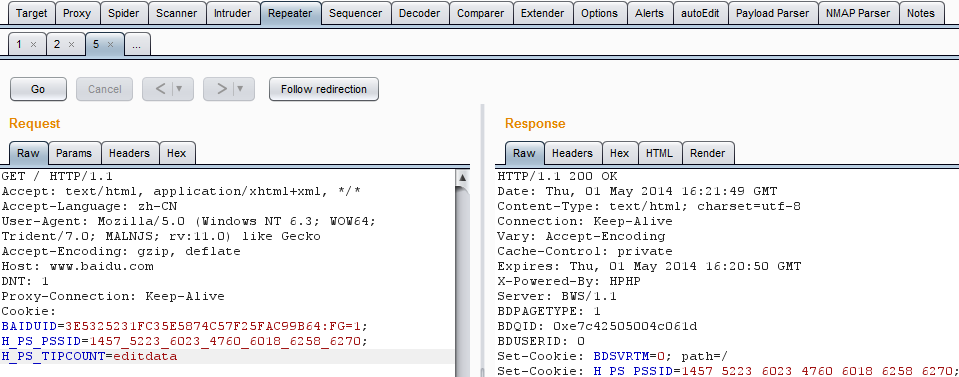The height and width of the screenshot is (377, 959).
Task: Click request pane scrollbar up arrow
Action: click(463, 178)
